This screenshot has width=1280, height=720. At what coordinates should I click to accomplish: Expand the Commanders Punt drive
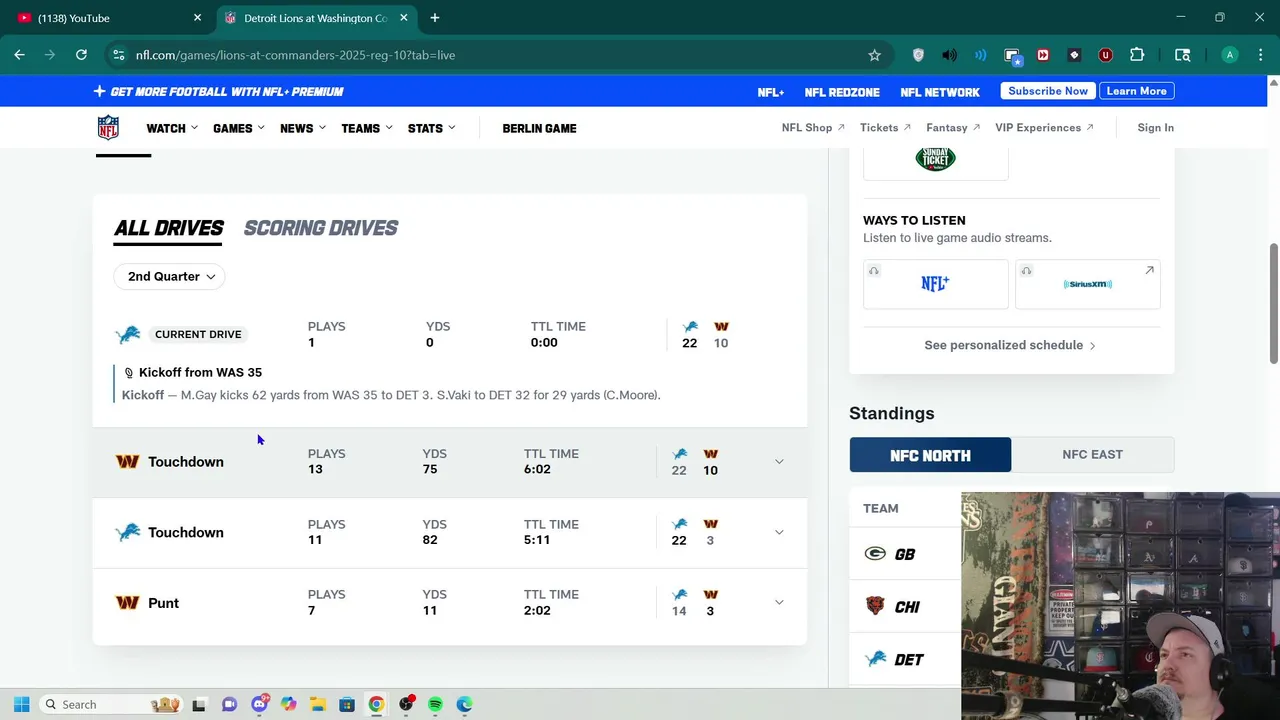pyautogui.click(x=779, y=603)
